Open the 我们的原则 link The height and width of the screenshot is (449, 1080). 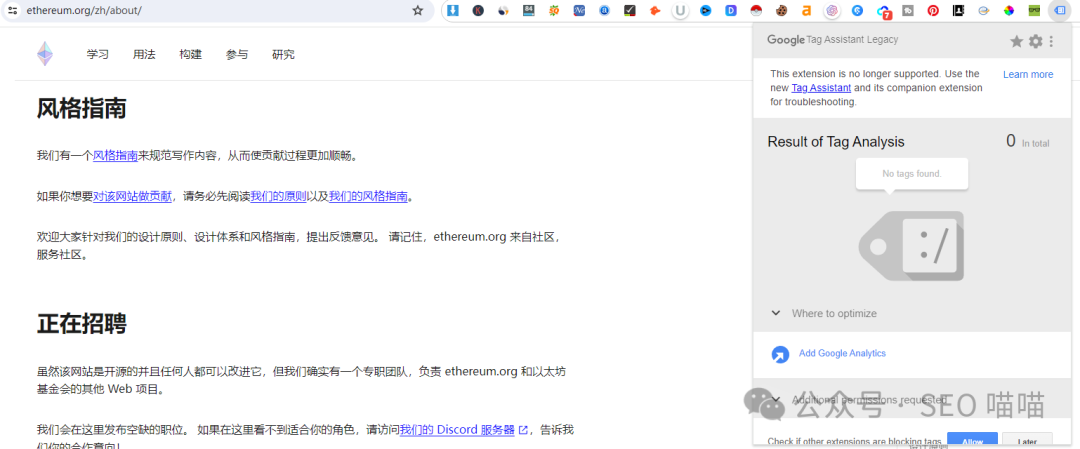(x=278, y=196)
